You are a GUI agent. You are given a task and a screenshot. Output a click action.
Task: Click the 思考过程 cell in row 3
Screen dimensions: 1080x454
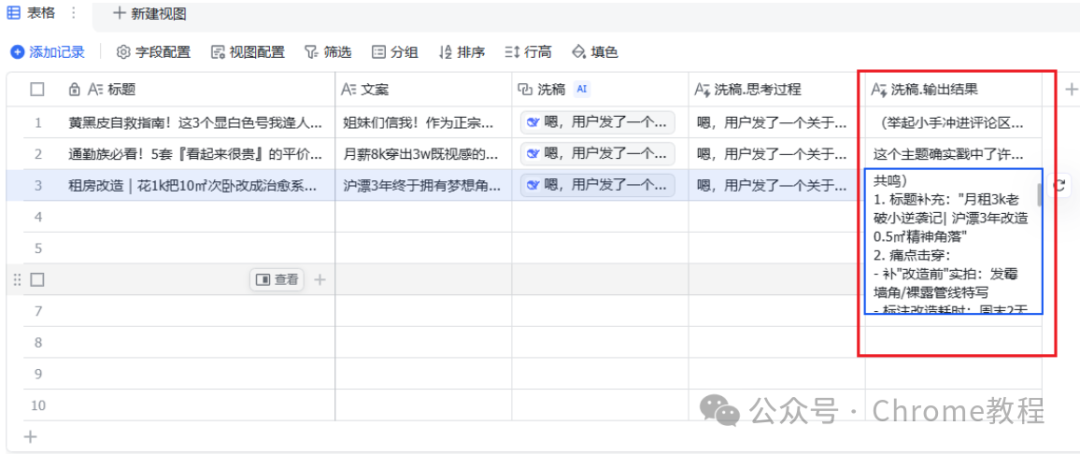[x=777, y=185]
